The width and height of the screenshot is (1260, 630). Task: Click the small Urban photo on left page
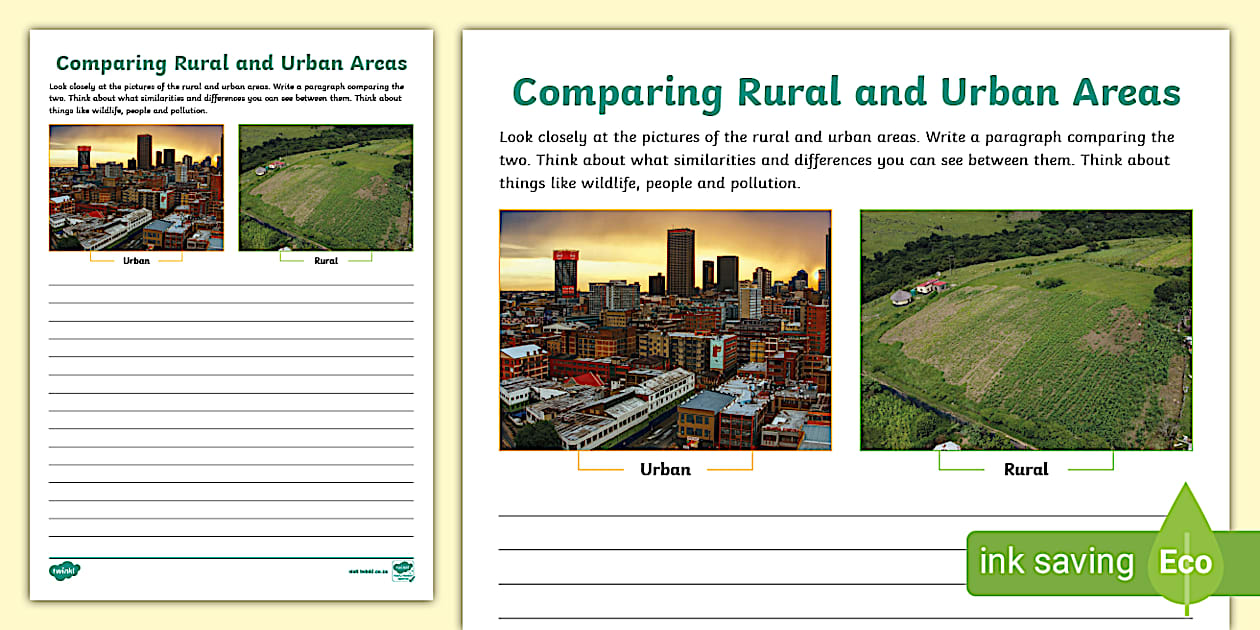[136, 187]
